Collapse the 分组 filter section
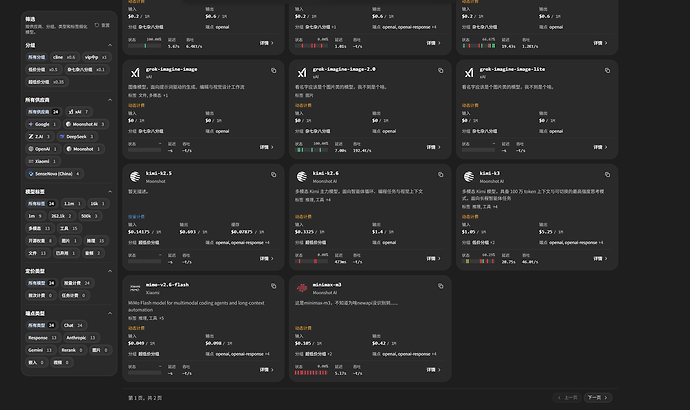 pos(110,45)
